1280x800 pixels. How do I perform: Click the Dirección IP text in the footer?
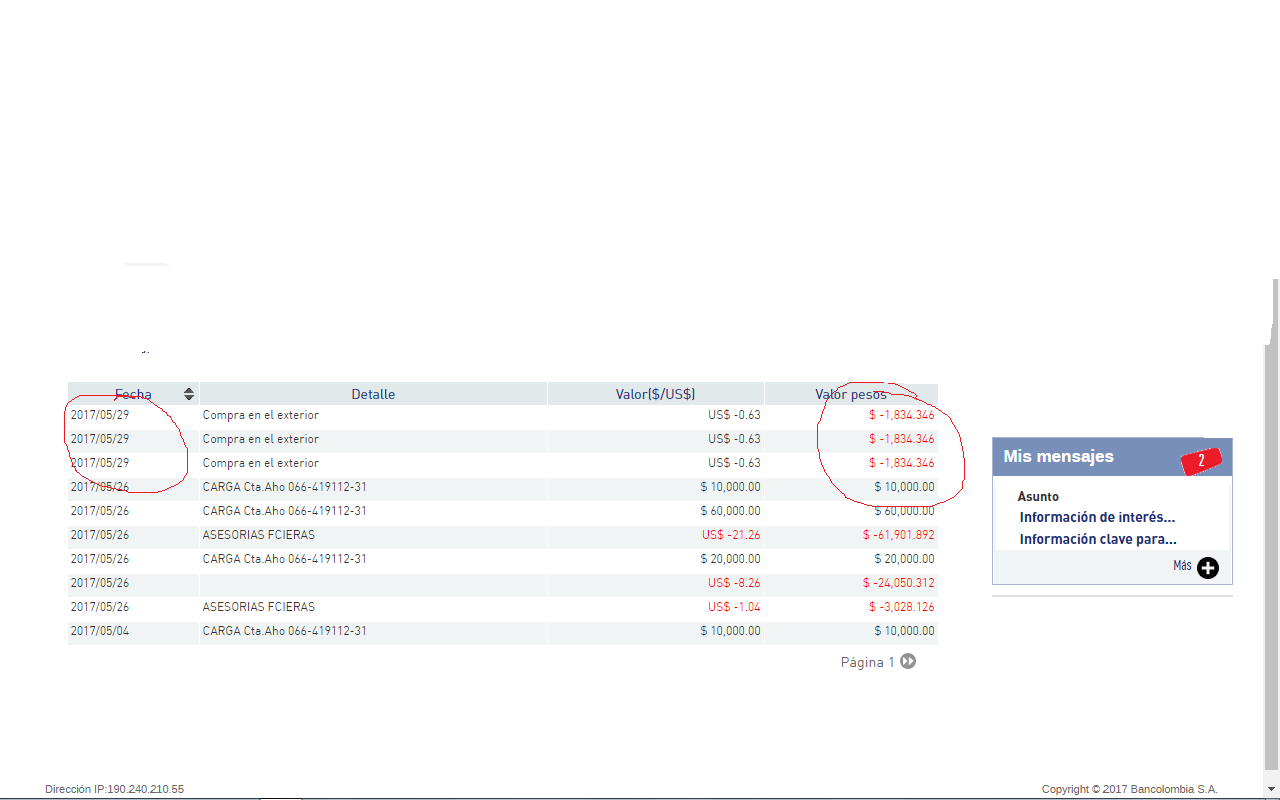(114, 789)
